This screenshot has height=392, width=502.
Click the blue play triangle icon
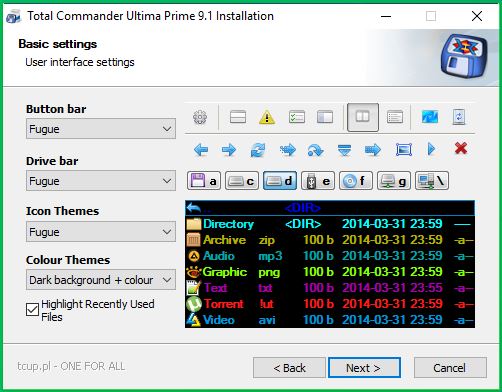click(431, 149)
